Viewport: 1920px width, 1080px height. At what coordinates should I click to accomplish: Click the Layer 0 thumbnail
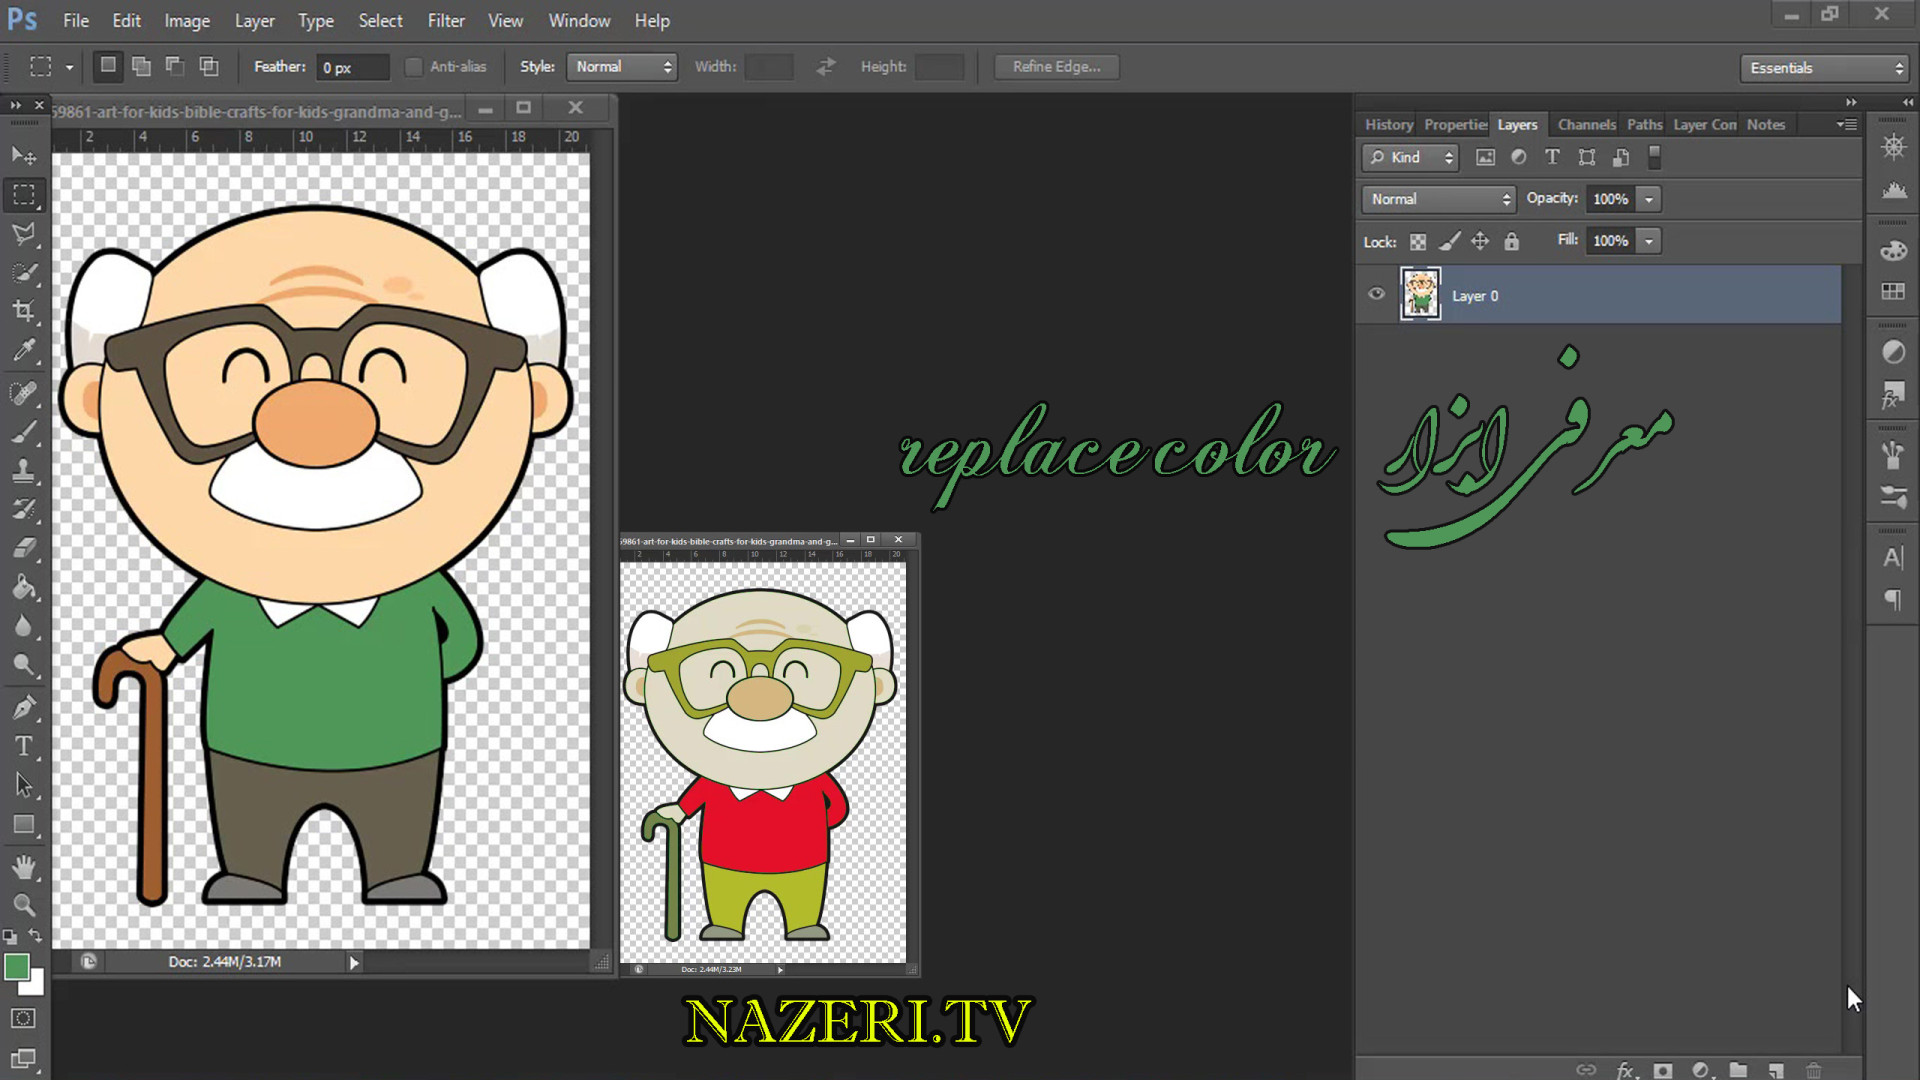pos(1420,294)
